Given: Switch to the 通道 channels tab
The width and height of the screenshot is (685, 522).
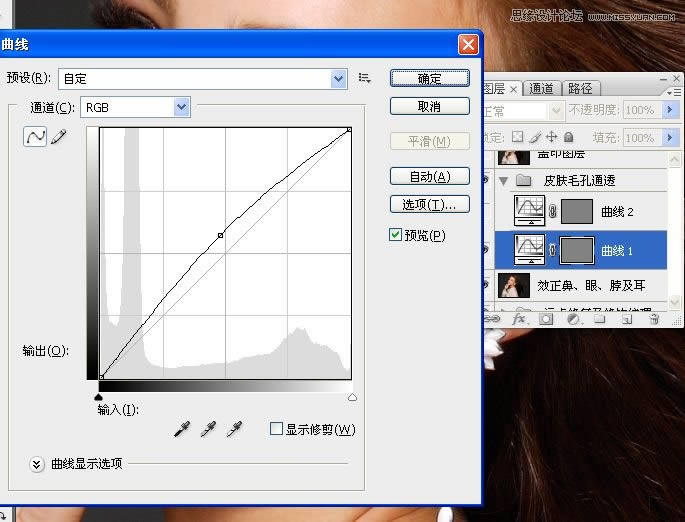Looking at the screenshot, I should tap(541, 89).
